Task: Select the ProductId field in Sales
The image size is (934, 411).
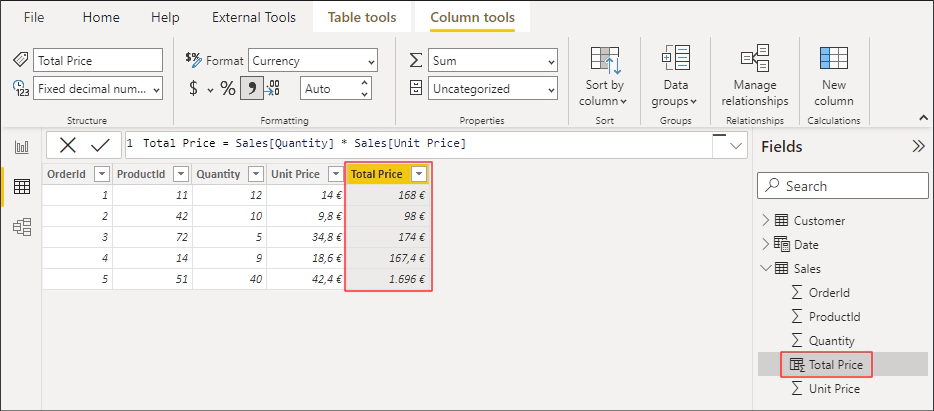Action: (834, 316)
